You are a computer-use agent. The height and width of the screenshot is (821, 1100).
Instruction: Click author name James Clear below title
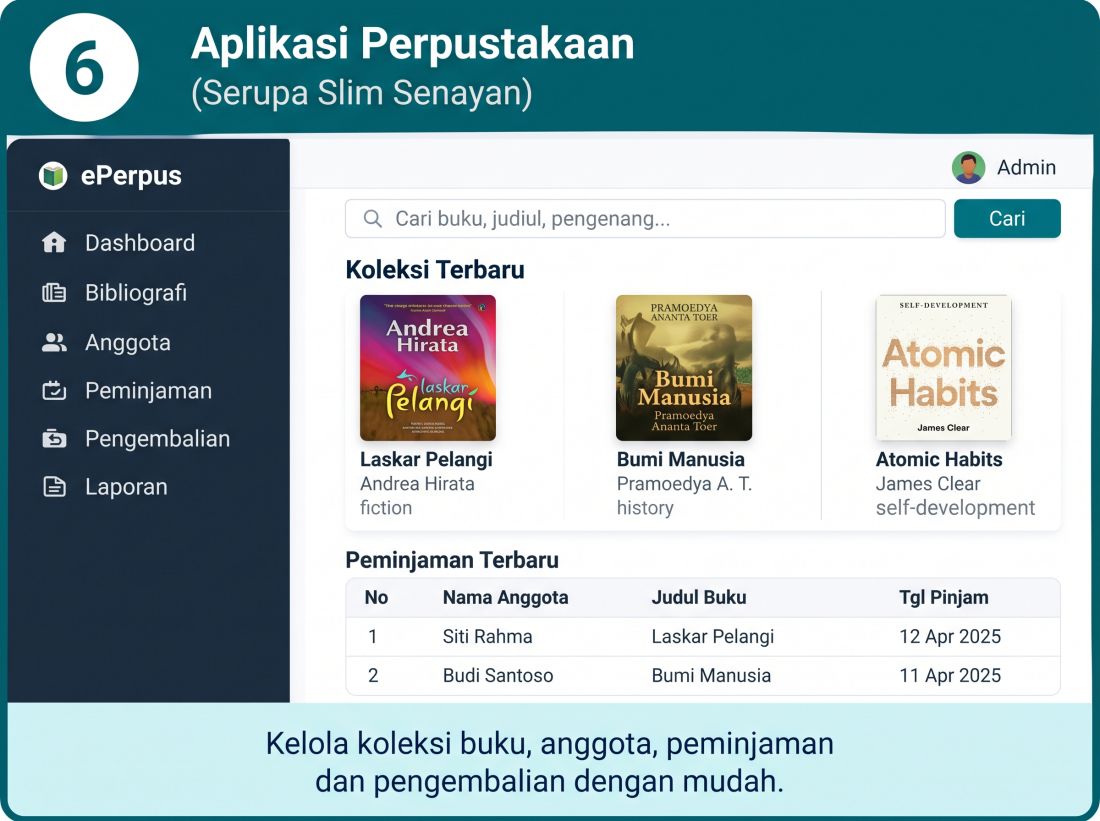[927, 484]
